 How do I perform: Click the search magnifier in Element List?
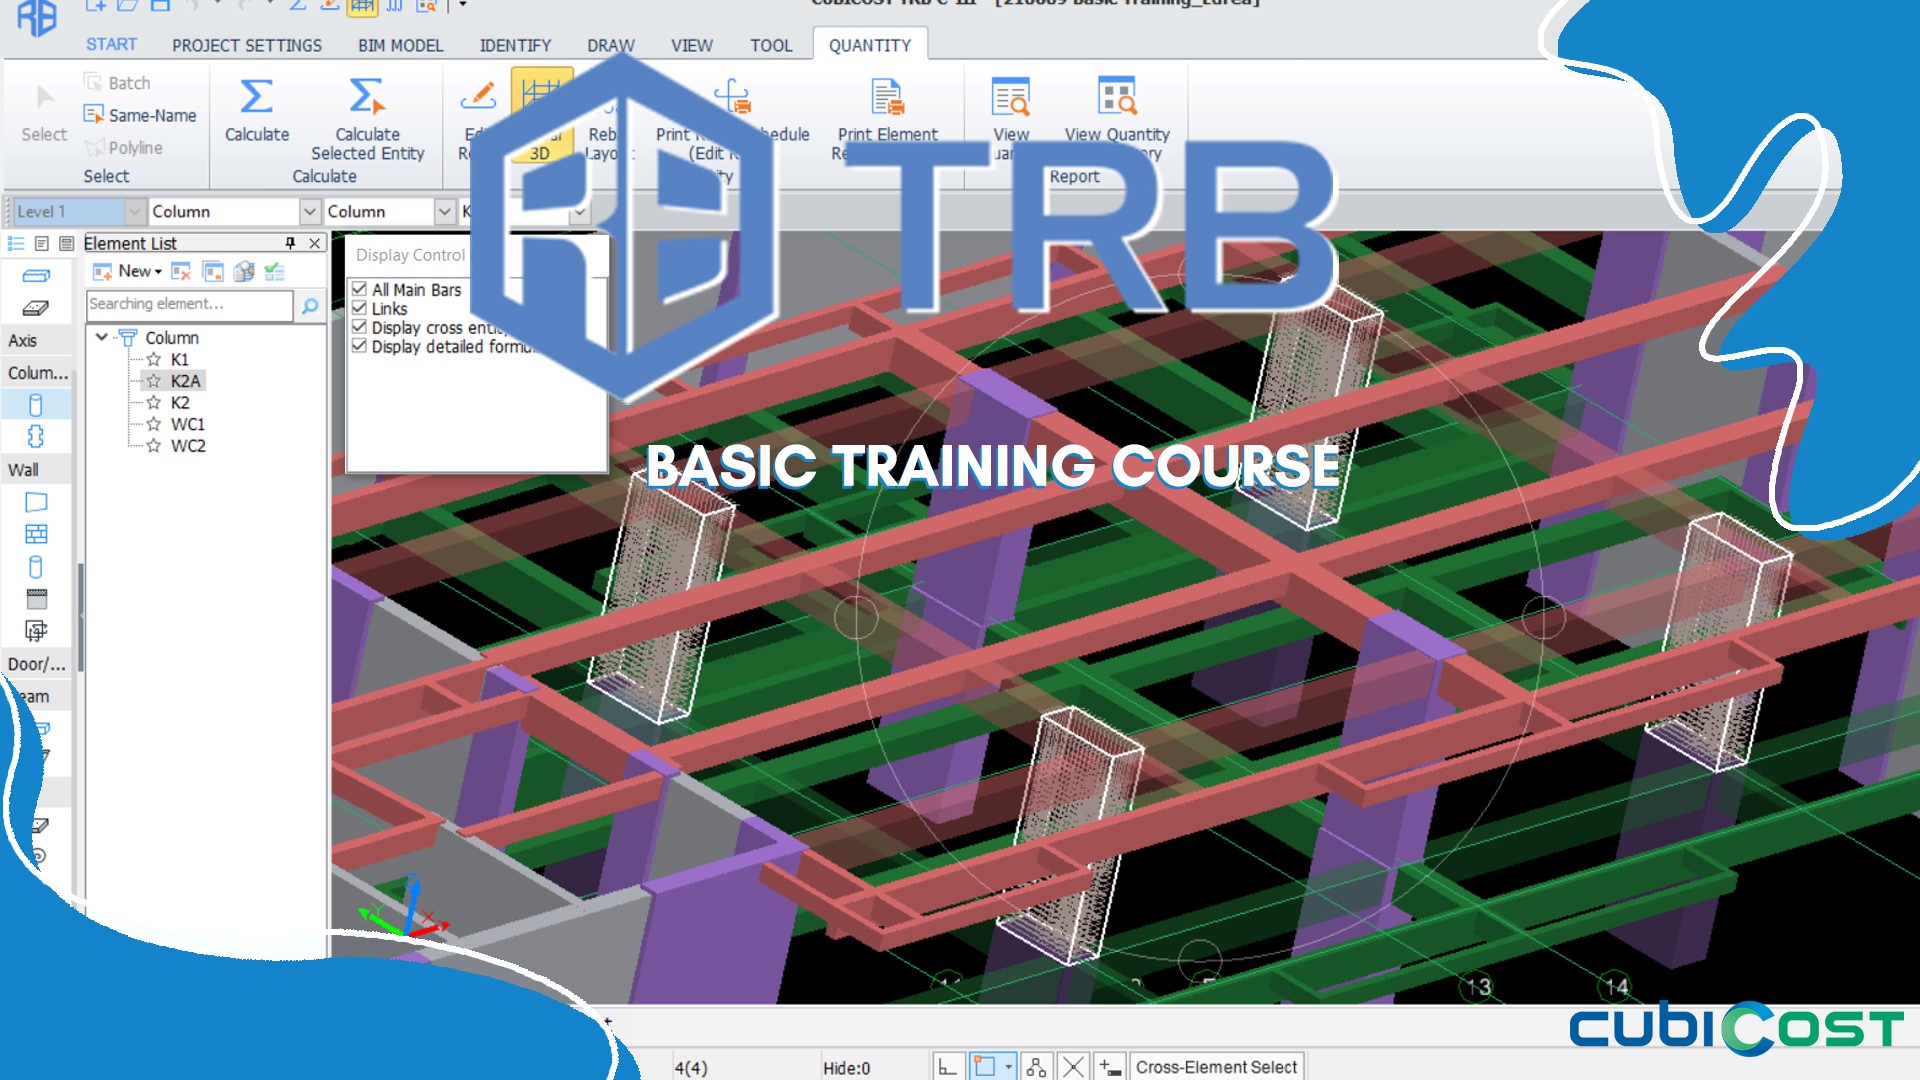tap(310, 305)
